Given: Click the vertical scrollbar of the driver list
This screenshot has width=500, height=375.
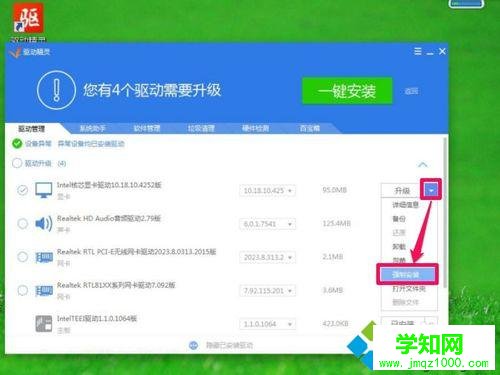Looking at the screenshot, I should pyautogui.click(x=445, y=212).
